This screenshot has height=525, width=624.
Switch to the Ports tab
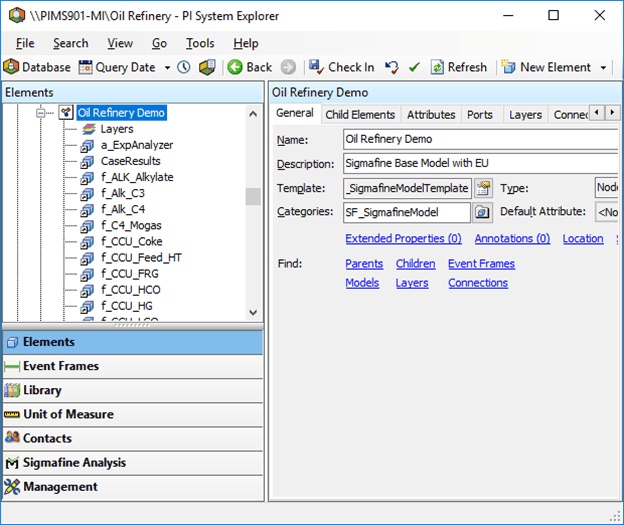pyautogui.click(x=480, y=115)
